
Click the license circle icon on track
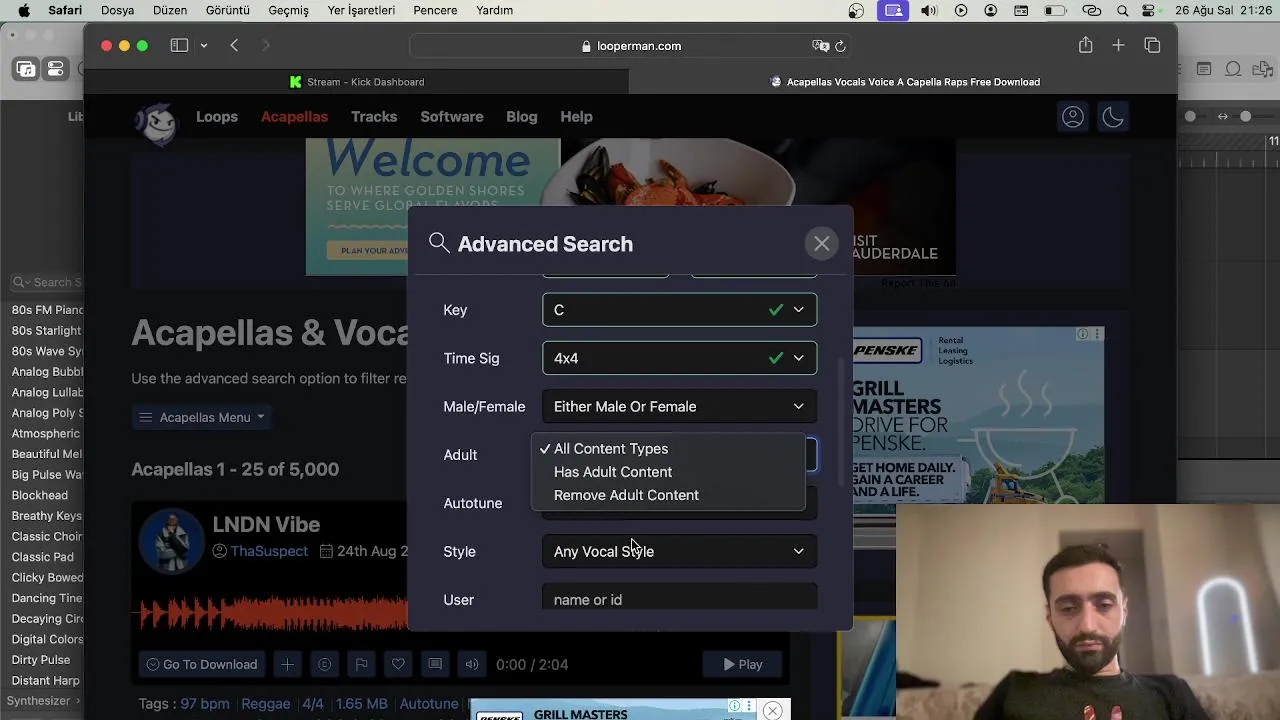(x=324, y=665)
